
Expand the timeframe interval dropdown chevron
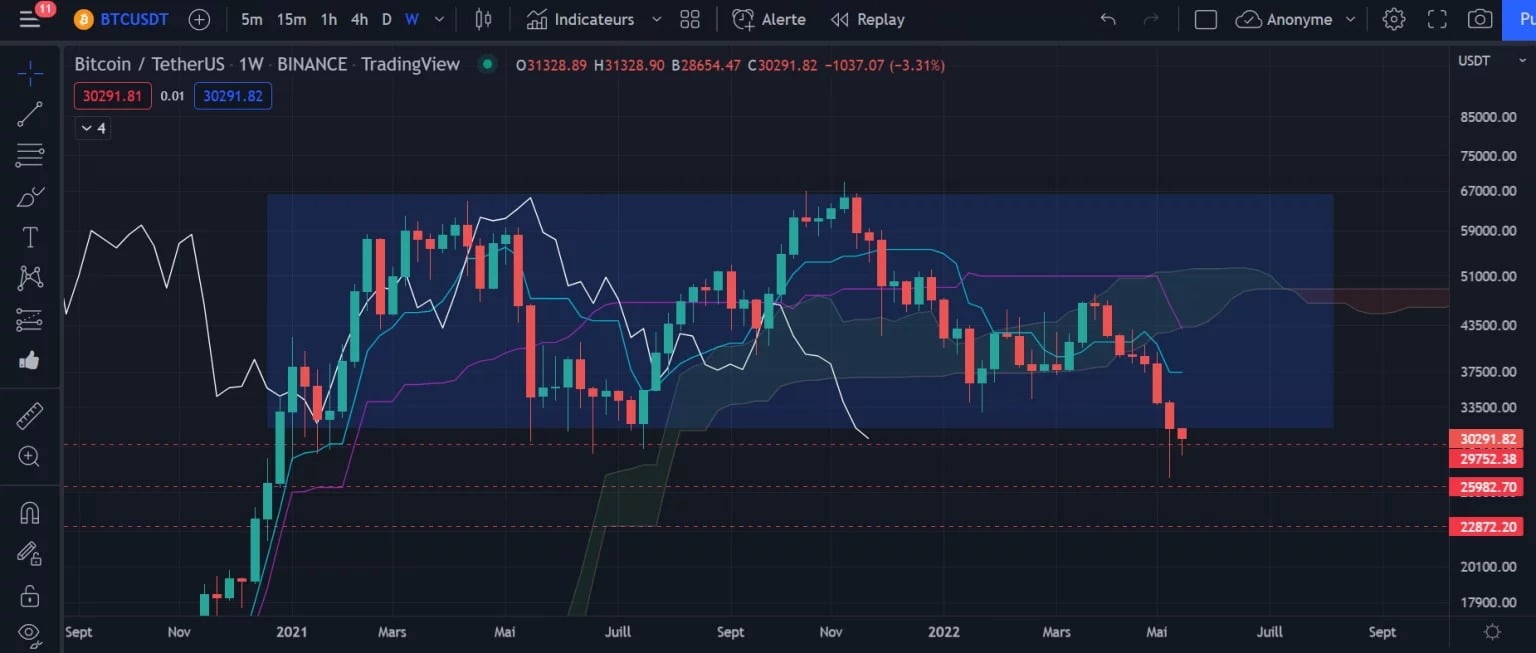click(439, 19)
